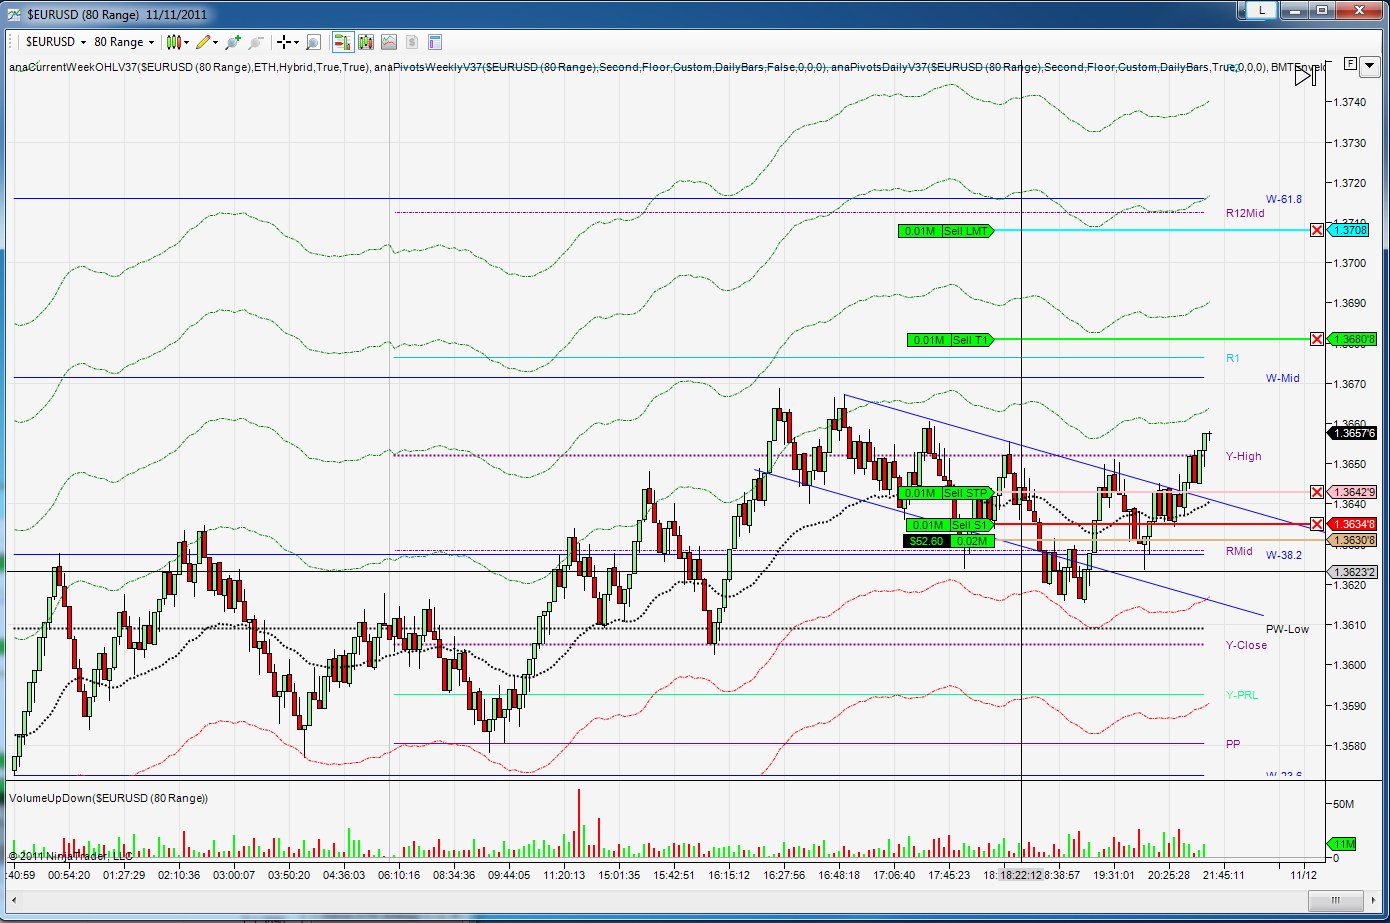Click the 1.3634'8 red price marker
This screenshot has width=1390, height=923.
1351,524
